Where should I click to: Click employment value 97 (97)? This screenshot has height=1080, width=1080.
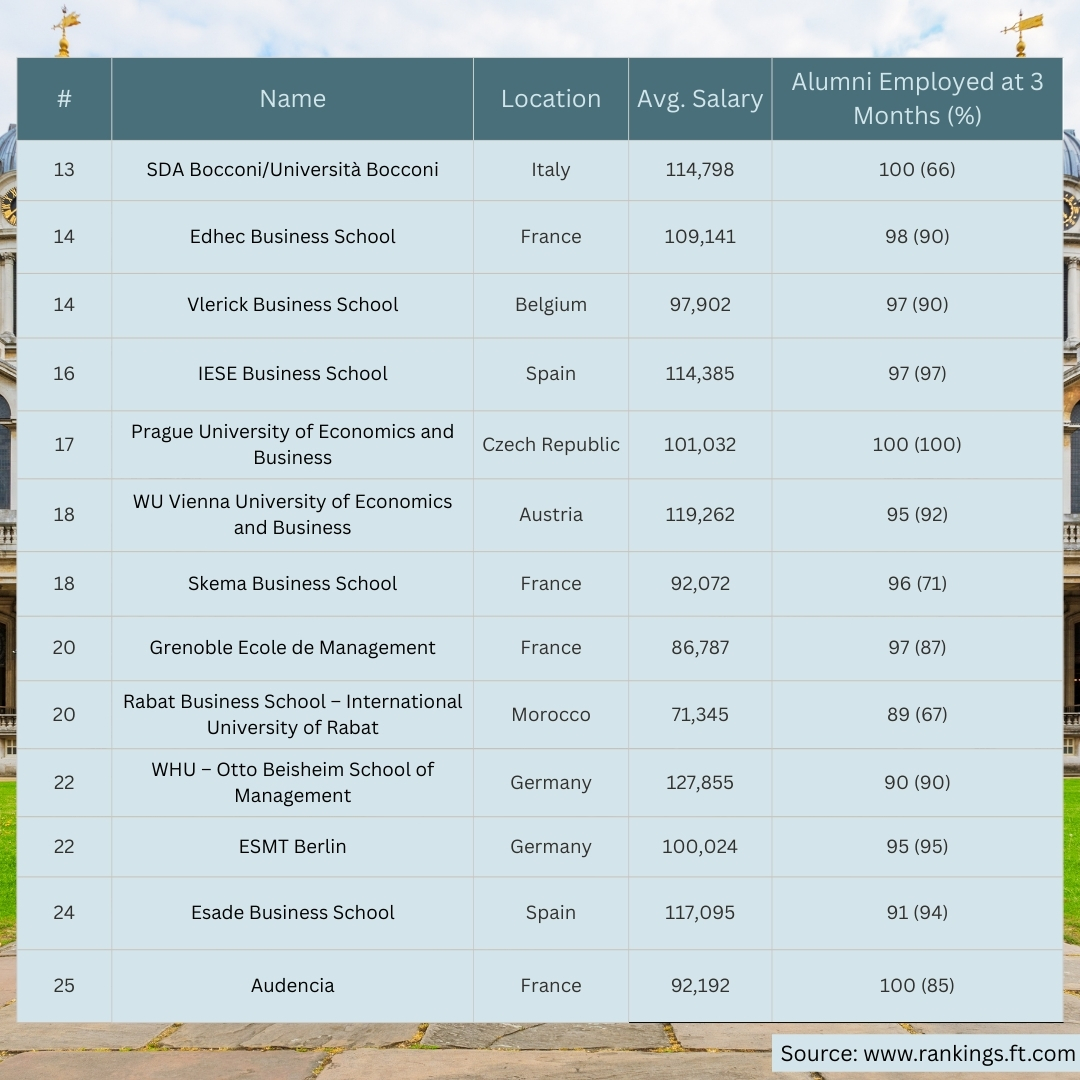point(917,374)
